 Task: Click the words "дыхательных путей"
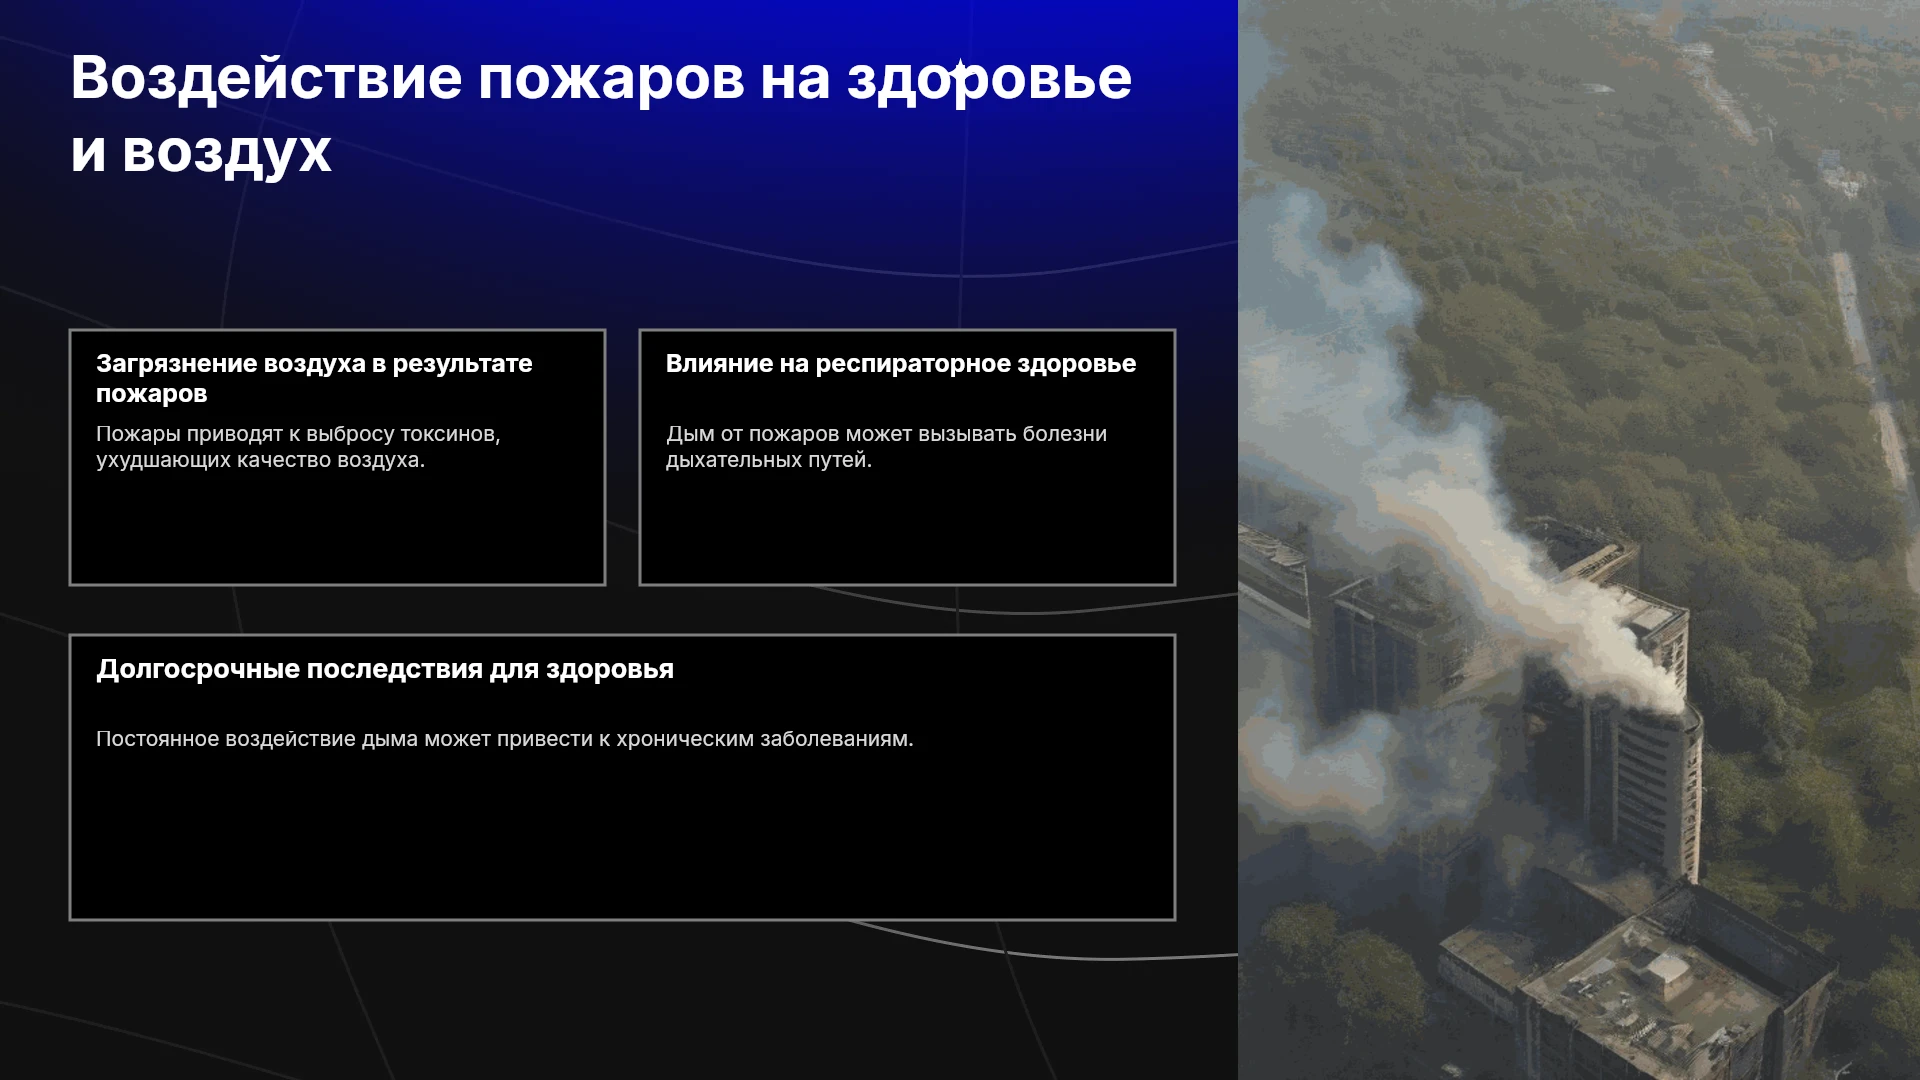pyautogui.click(x=766, y=460)
